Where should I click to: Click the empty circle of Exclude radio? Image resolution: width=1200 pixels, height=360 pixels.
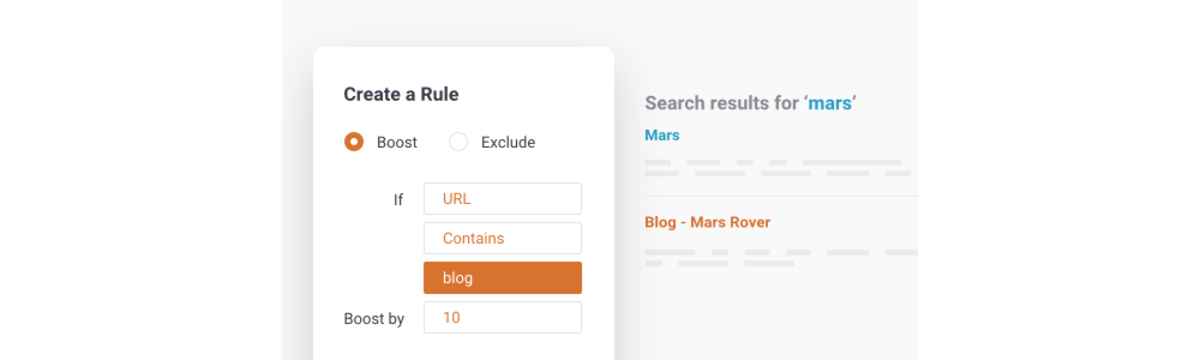[458, 142]
